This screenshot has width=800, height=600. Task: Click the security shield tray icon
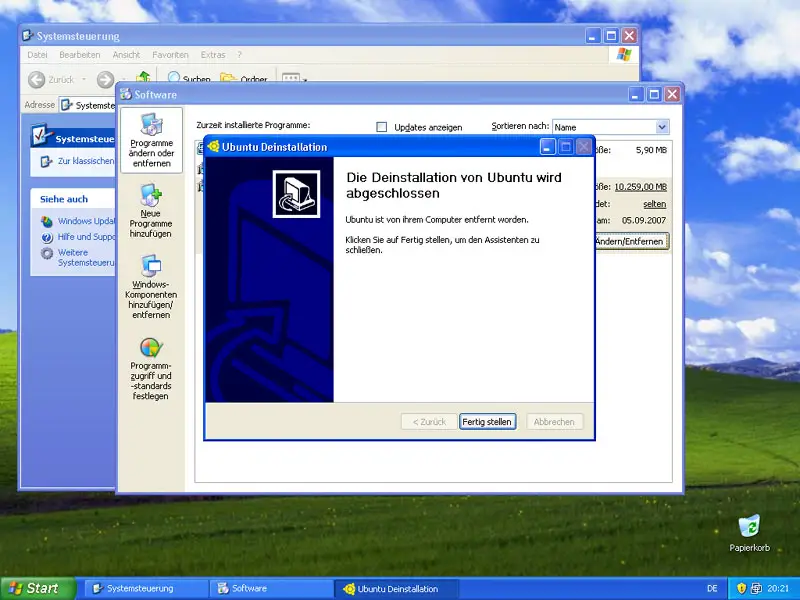(x=742, y=589)
